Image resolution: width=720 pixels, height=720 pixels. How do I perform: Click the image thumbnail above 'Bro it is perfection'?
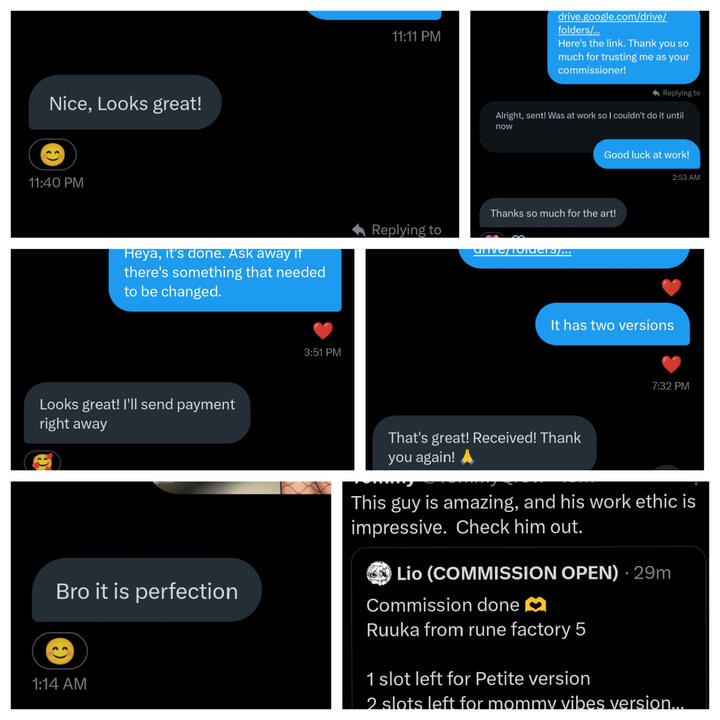tap(242, 488)
